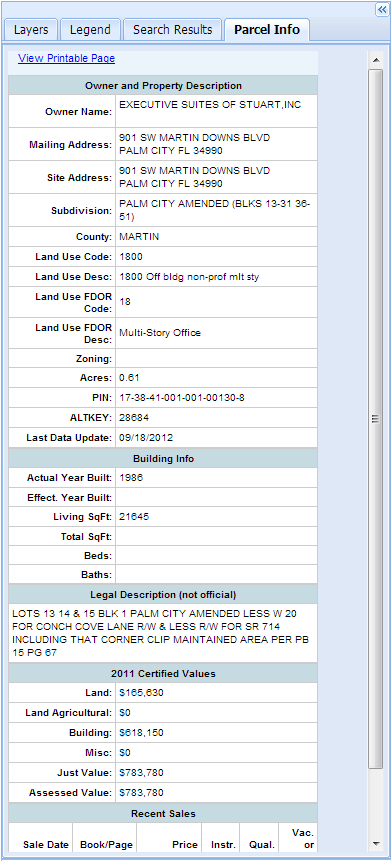Viewport: 391px width, 861px height.
Task: Click the 'Effect. Year Built:' label
Action: (70, 497)
